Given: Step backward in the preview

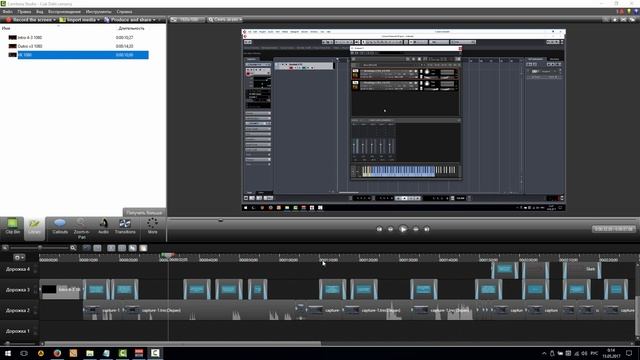Looking at the screenshot, I should [390, 229].
